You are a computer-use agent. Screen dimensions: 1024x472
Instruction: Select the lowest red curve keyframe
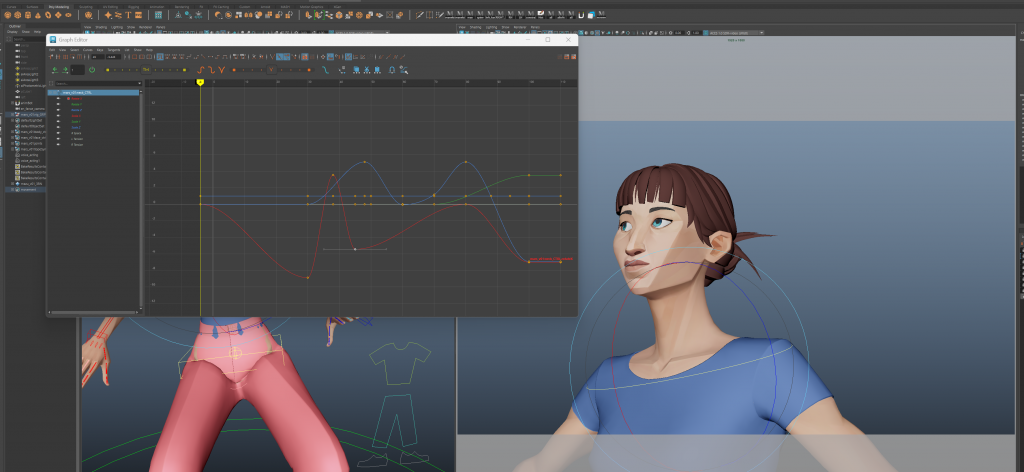coord(308,278)
